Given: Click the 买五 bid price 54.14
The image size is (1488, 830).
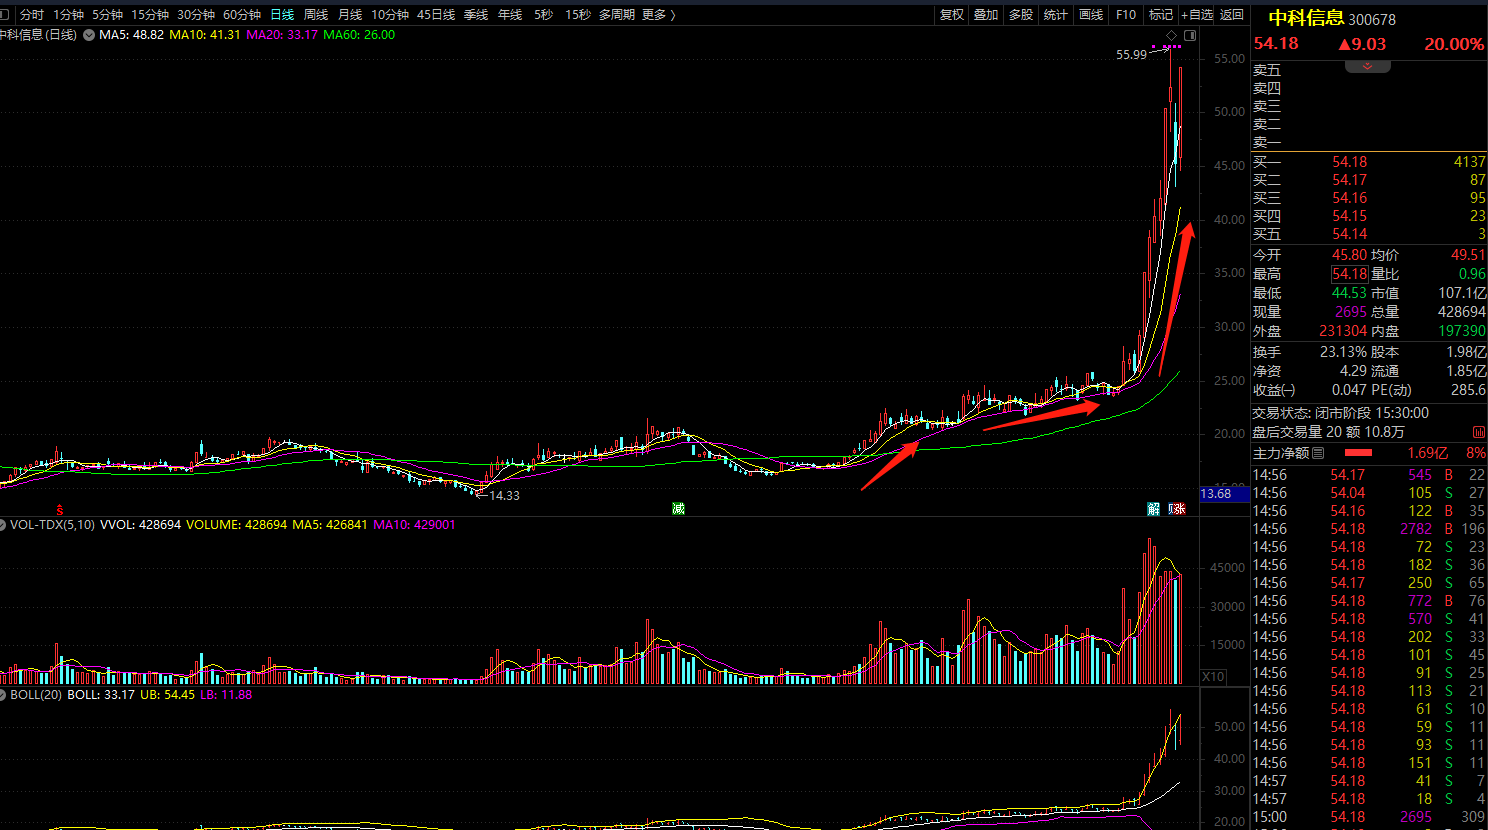Looking at the screenshot, I should pyautogui.click(x=1349, y=234).
